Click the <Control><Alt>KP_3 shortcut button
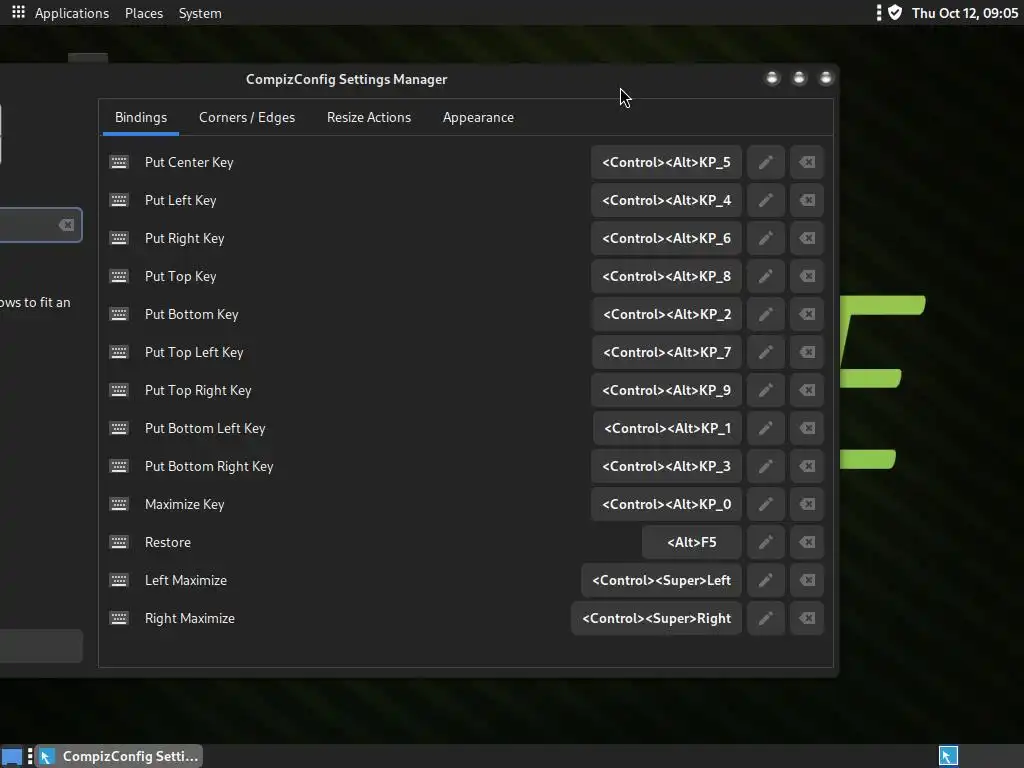Image resolution: width=1024 pixels, height=768 pixels. coord(666,466)
